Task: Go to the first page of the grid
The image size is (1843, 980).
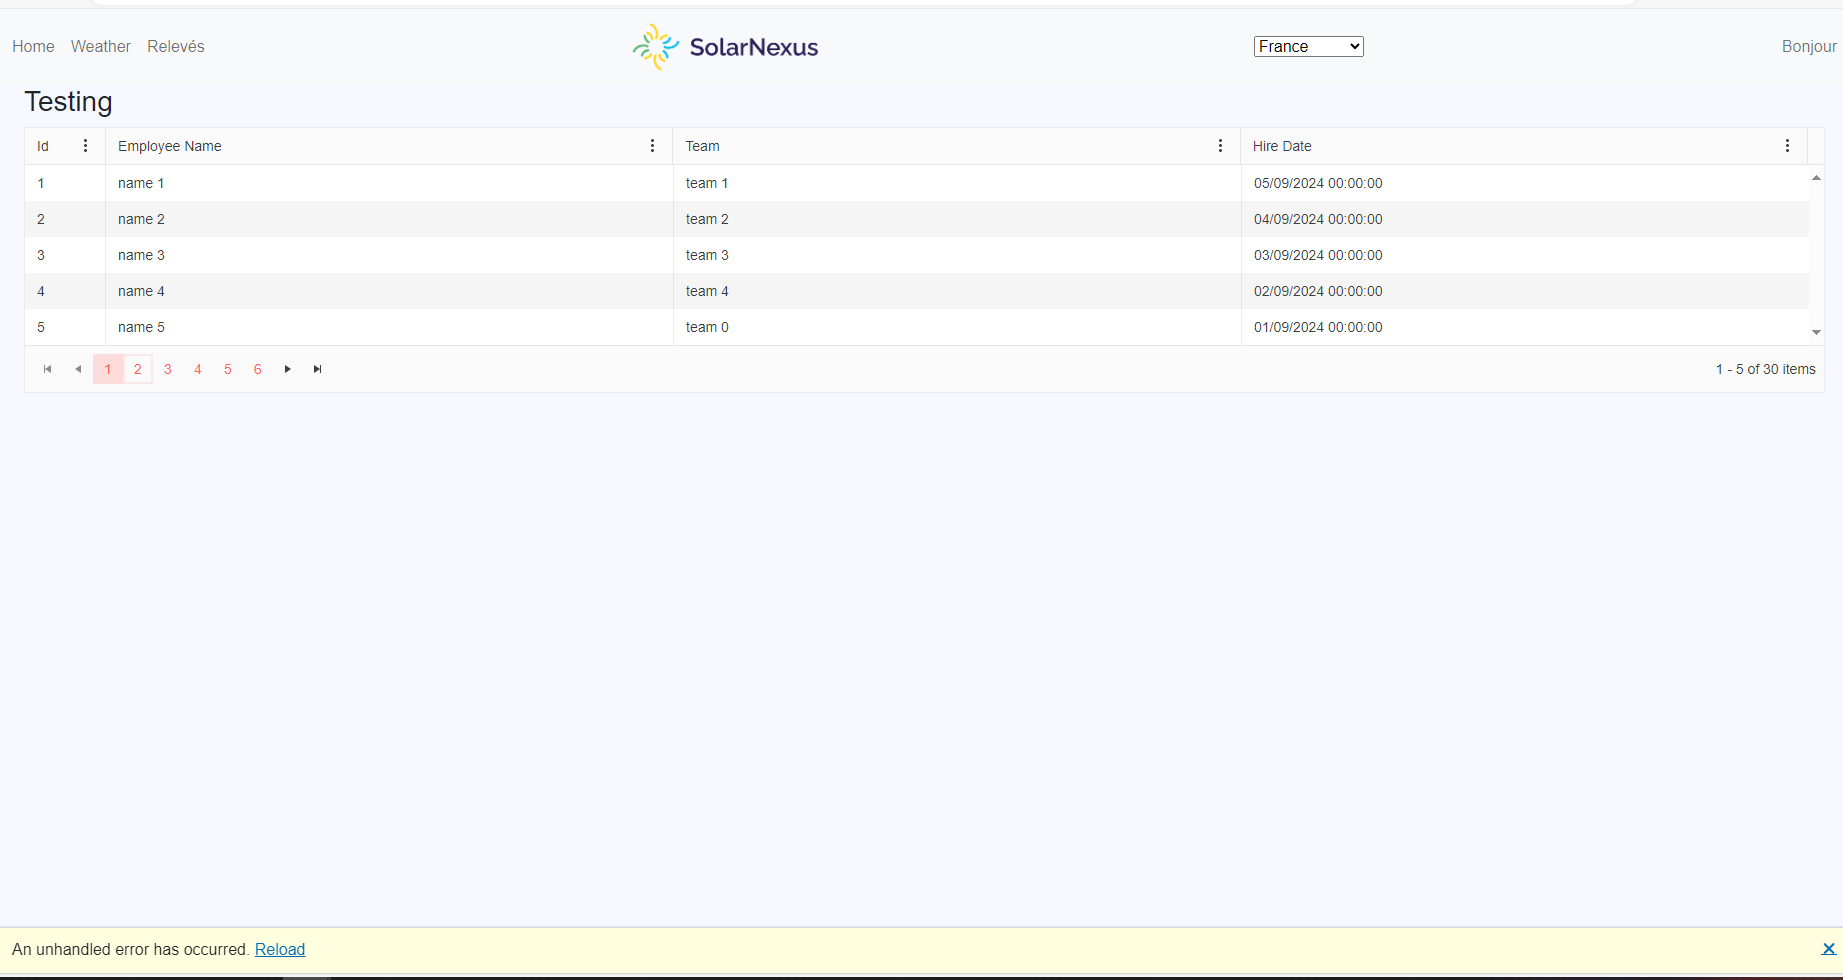Action: pyautogui.click(x=47, y=369)
